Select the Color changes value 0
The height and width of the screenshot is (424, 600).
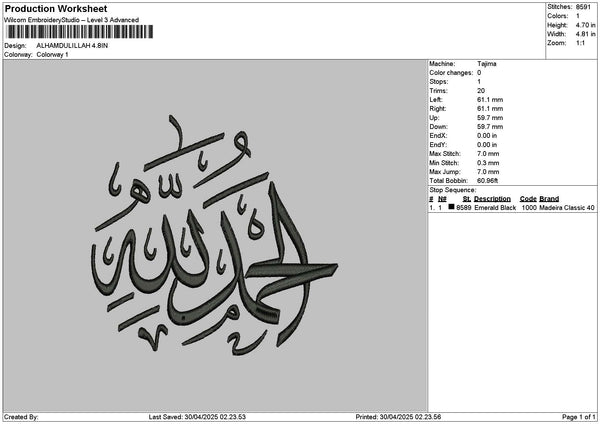coord(479,73)
